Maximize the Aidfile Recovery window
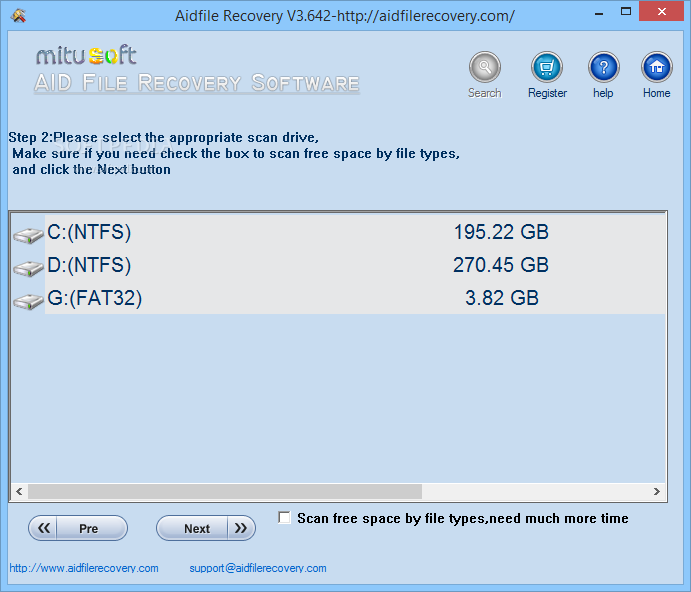This screenshot has height=592, width=691. [x=626, y=12]
